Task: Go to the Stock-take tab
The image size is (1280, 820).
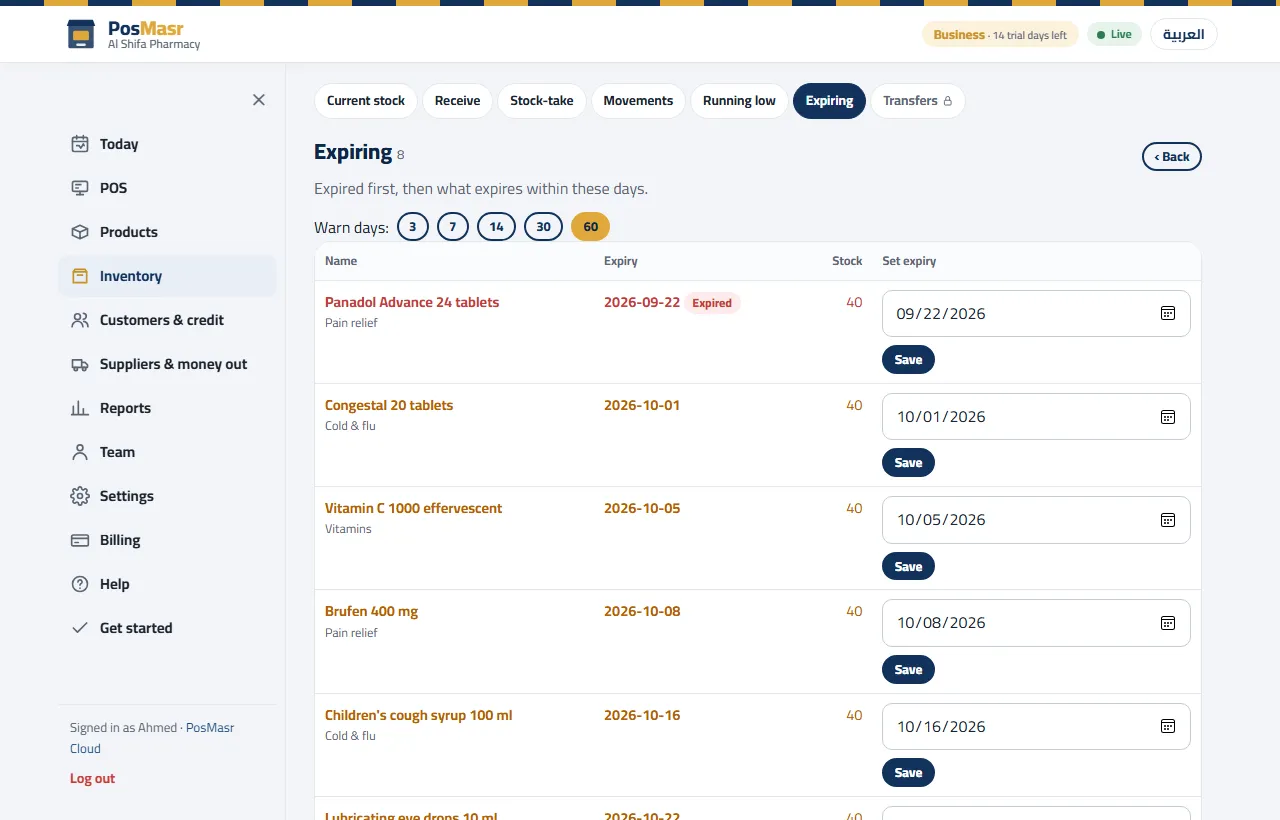Action: pyautogui.click(x=542, y=101)
